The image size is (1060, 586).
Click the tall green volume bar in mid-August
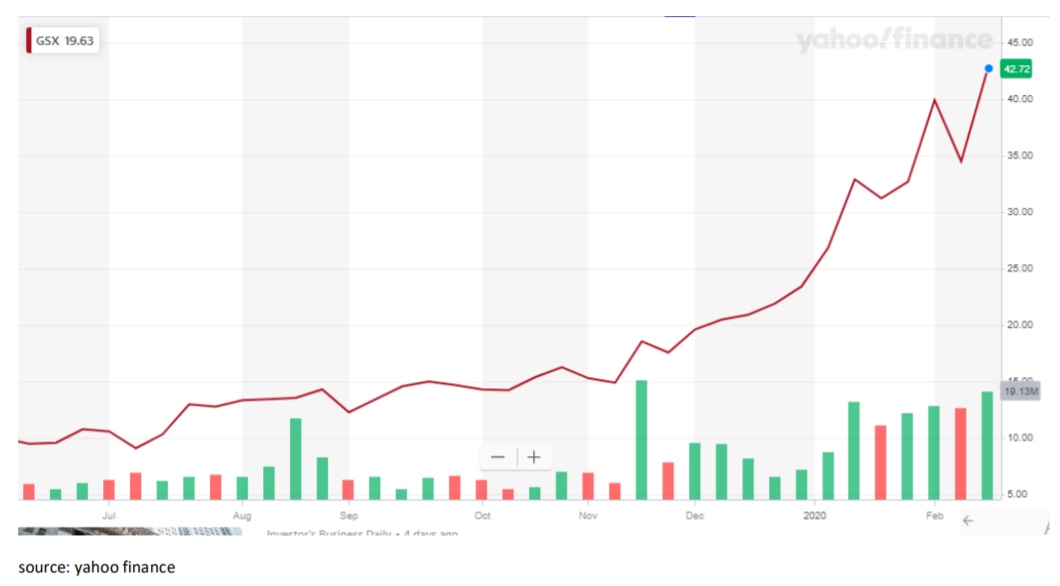[x=296, y=458]
